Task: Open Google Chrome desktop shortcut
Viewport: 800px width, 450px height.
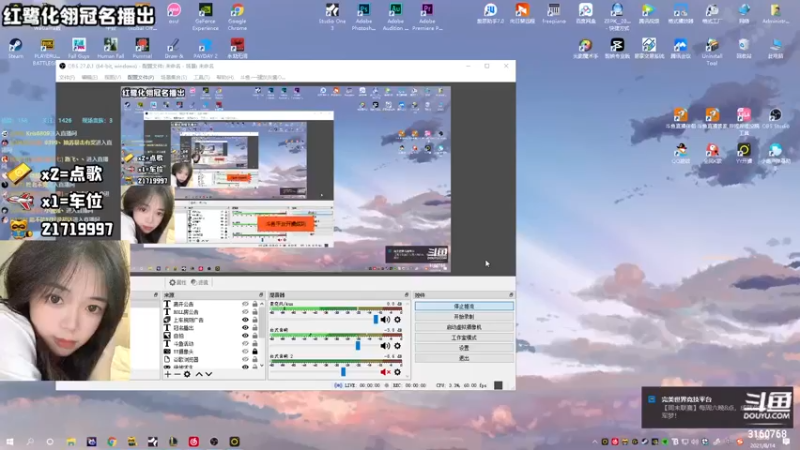Action: [x=237, y=16]
